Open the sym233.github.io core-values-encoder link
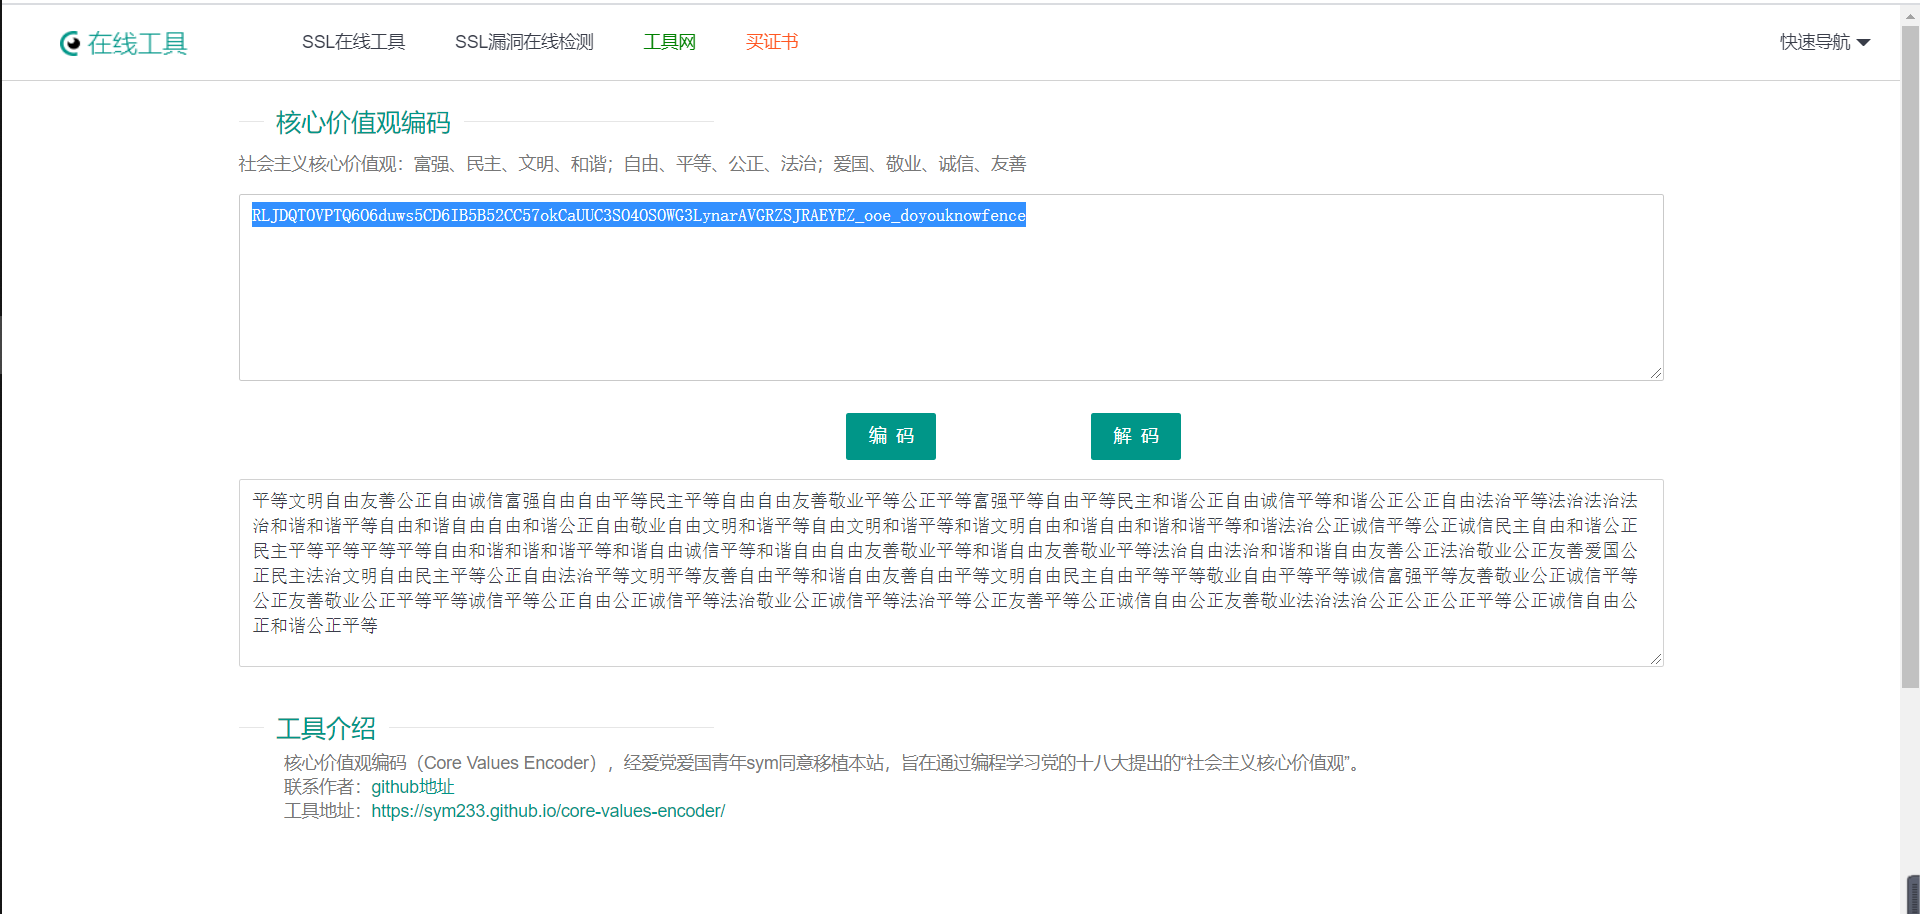 coord(548,811)
